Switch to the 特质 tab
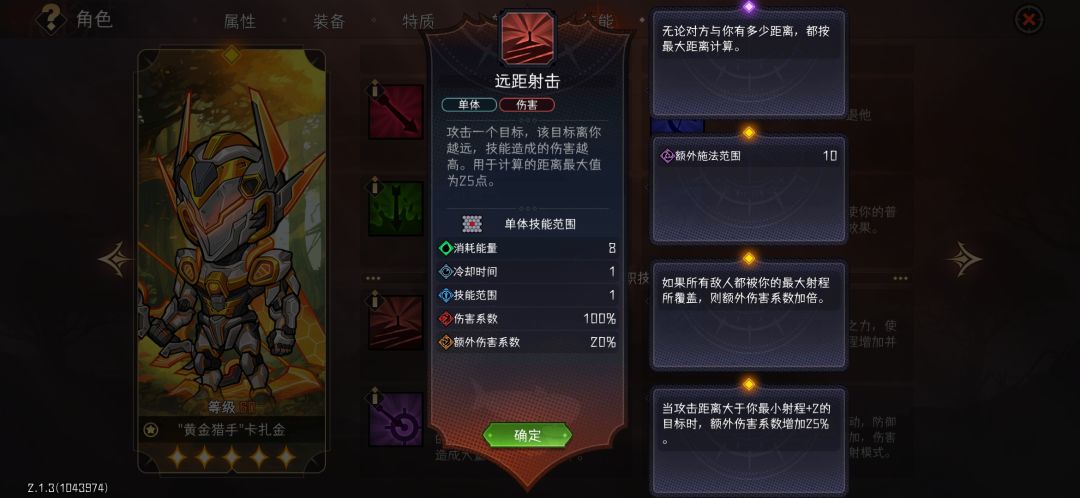Viewport: 1080px width, 498px height. (x=418, y=21)
